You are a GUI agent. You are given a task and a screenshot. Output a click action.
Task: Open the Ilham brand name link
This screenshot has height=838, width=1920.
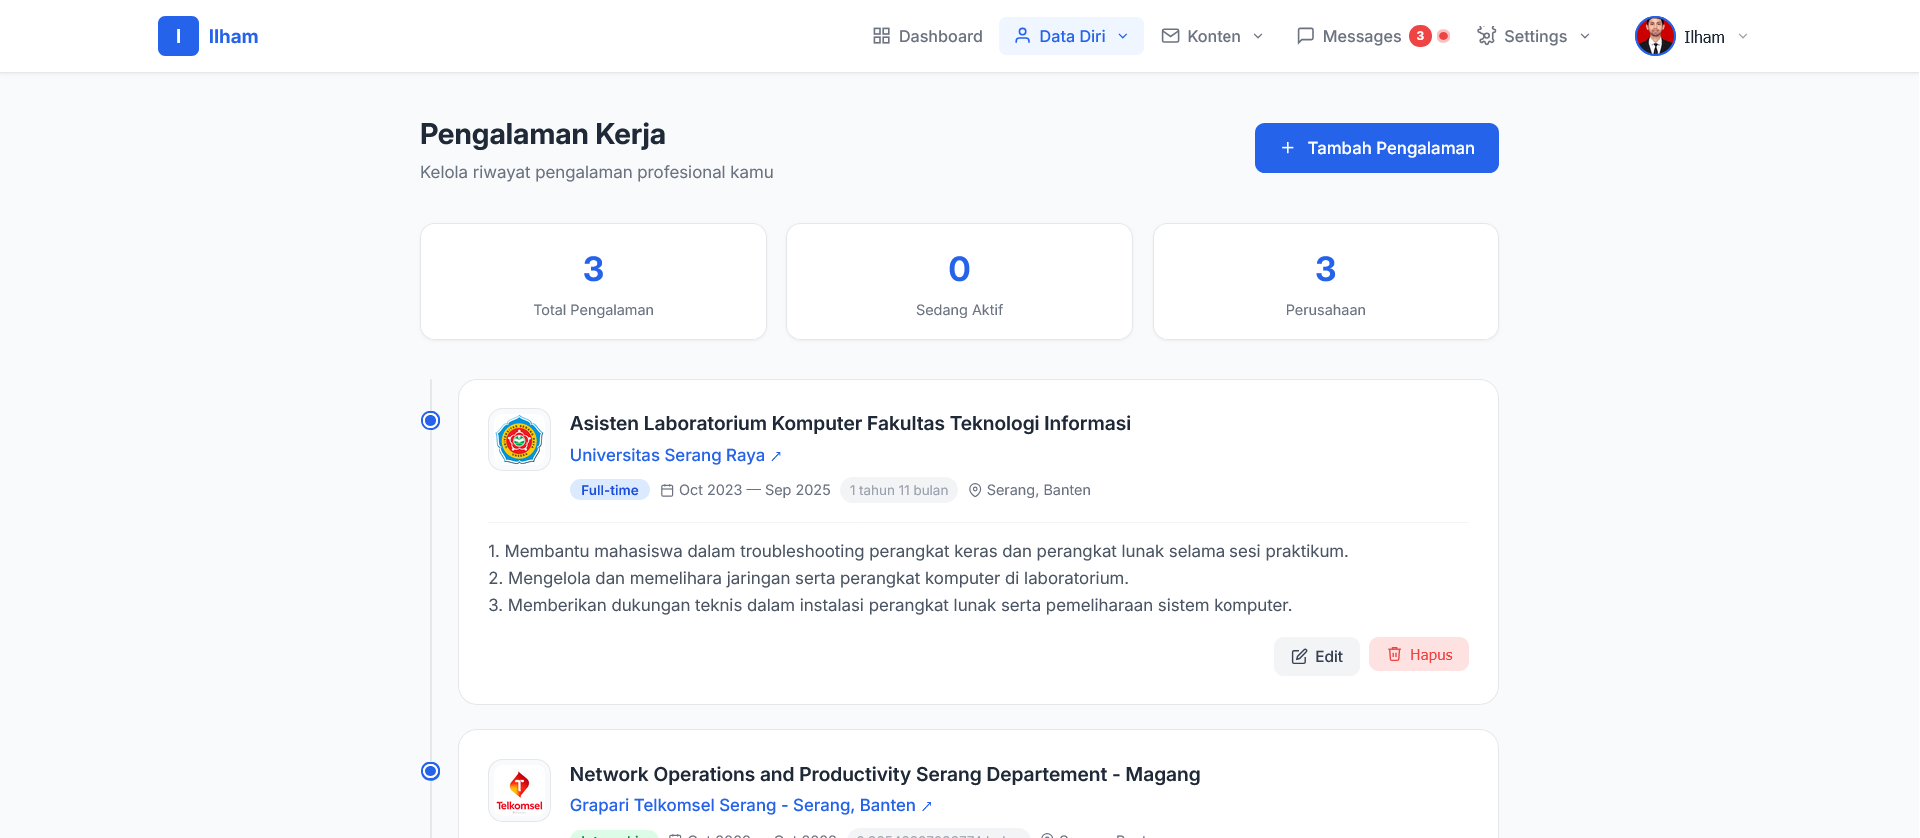tap(233, 36)
